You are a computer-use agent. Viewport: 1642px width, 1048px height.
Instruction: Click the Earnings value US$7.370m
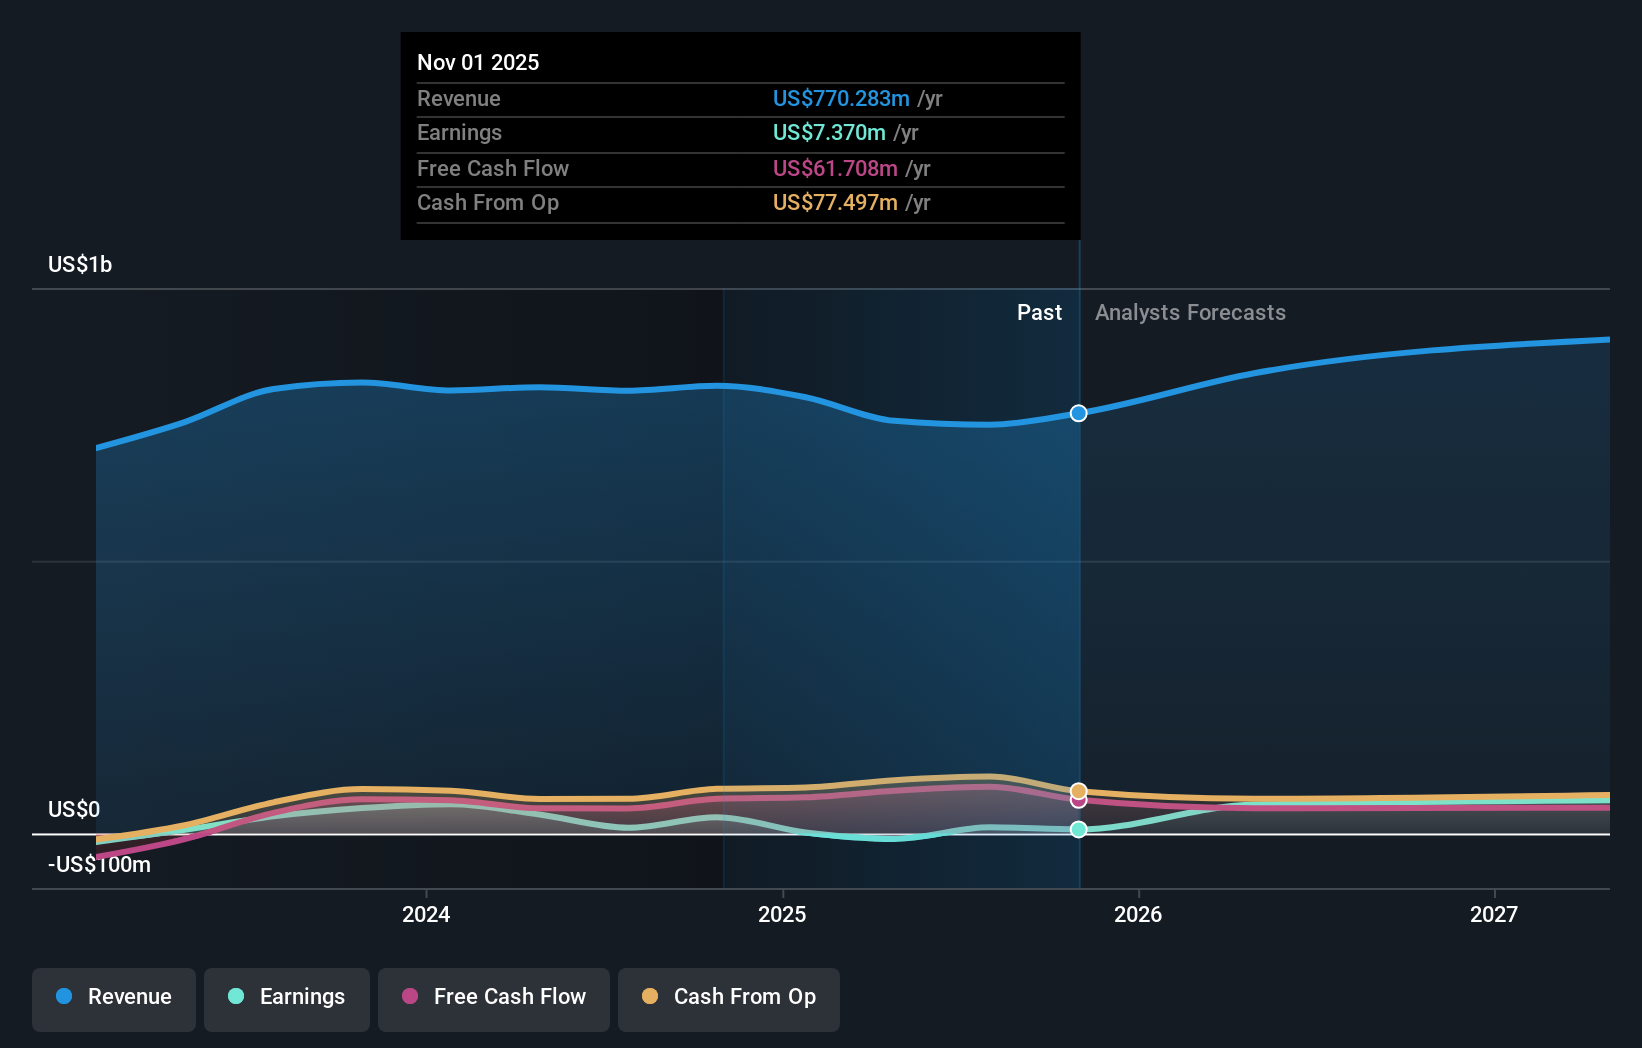[x=828, y=132]
